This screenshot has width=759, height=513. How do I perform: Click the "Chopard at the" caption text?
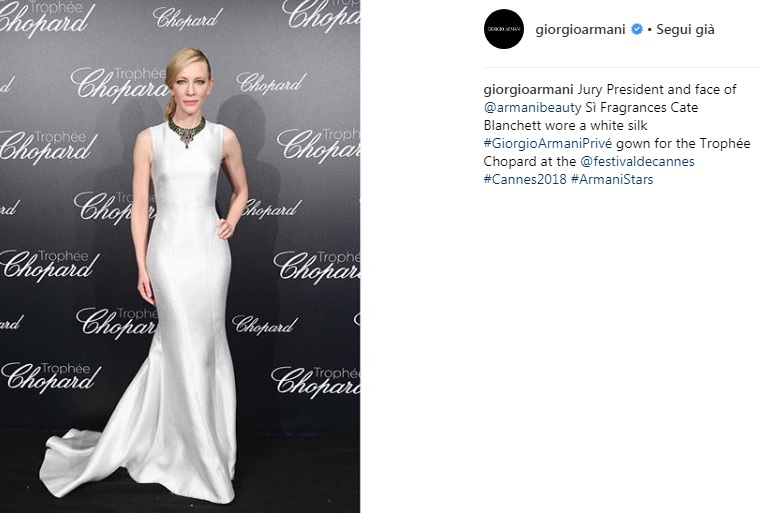pyautogui.click(x=530, y=161)
